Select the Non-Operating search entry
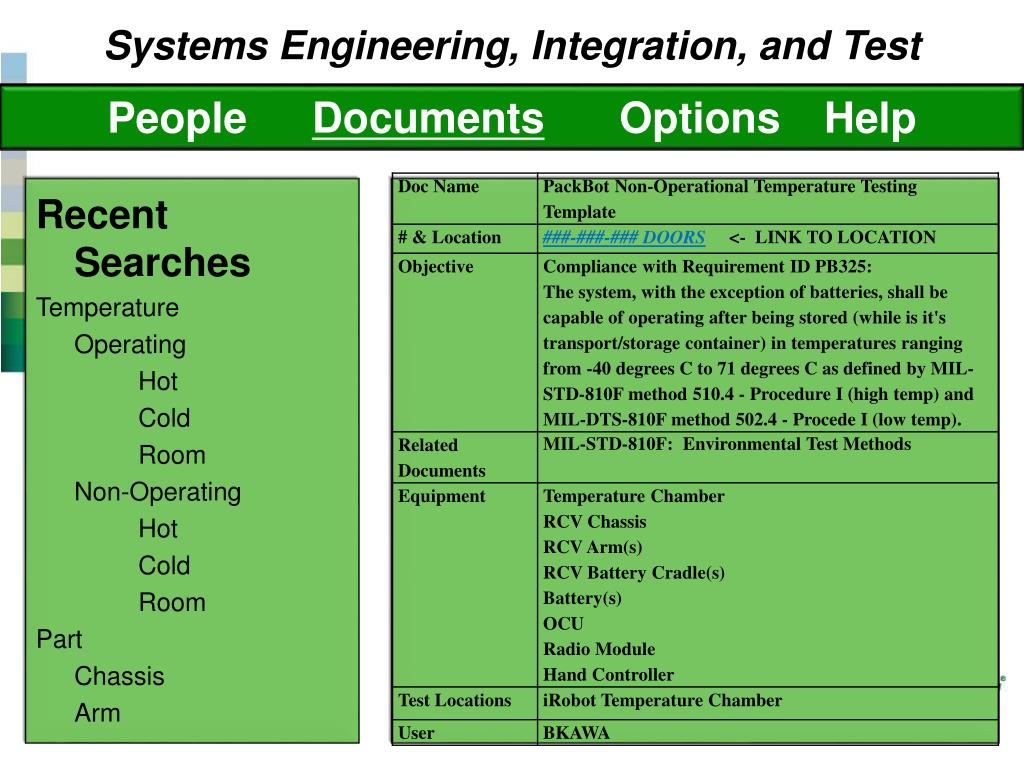 pyautogui.click(x=158, y=492)
